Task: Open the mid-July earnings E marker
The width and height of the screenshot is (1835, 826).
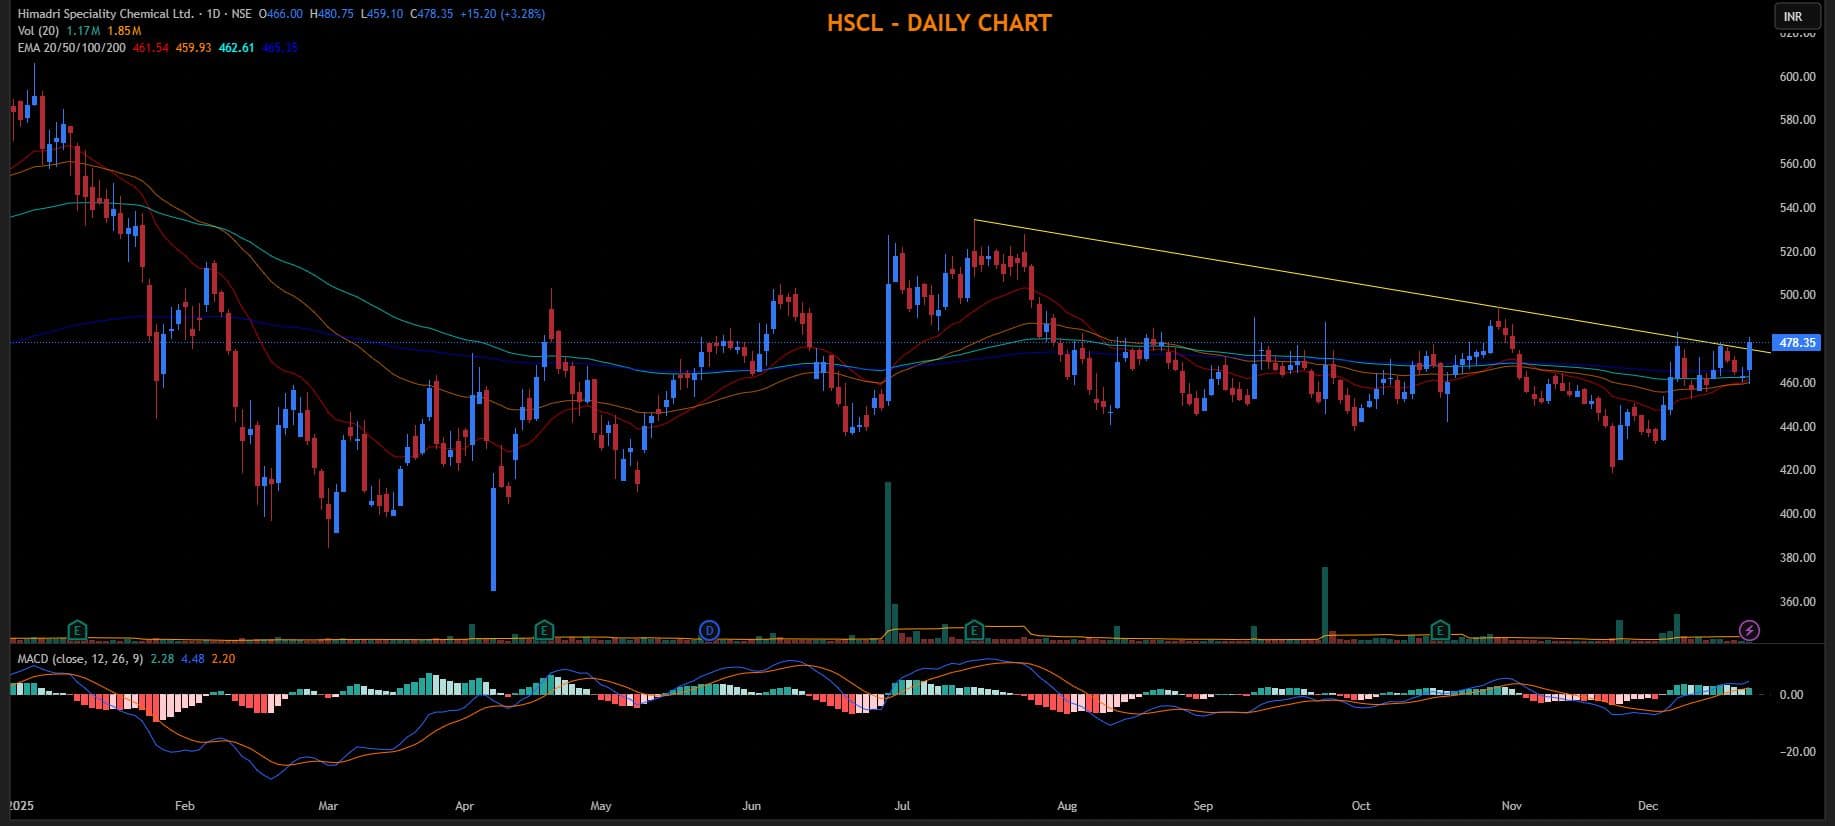Action: [974, 630]
